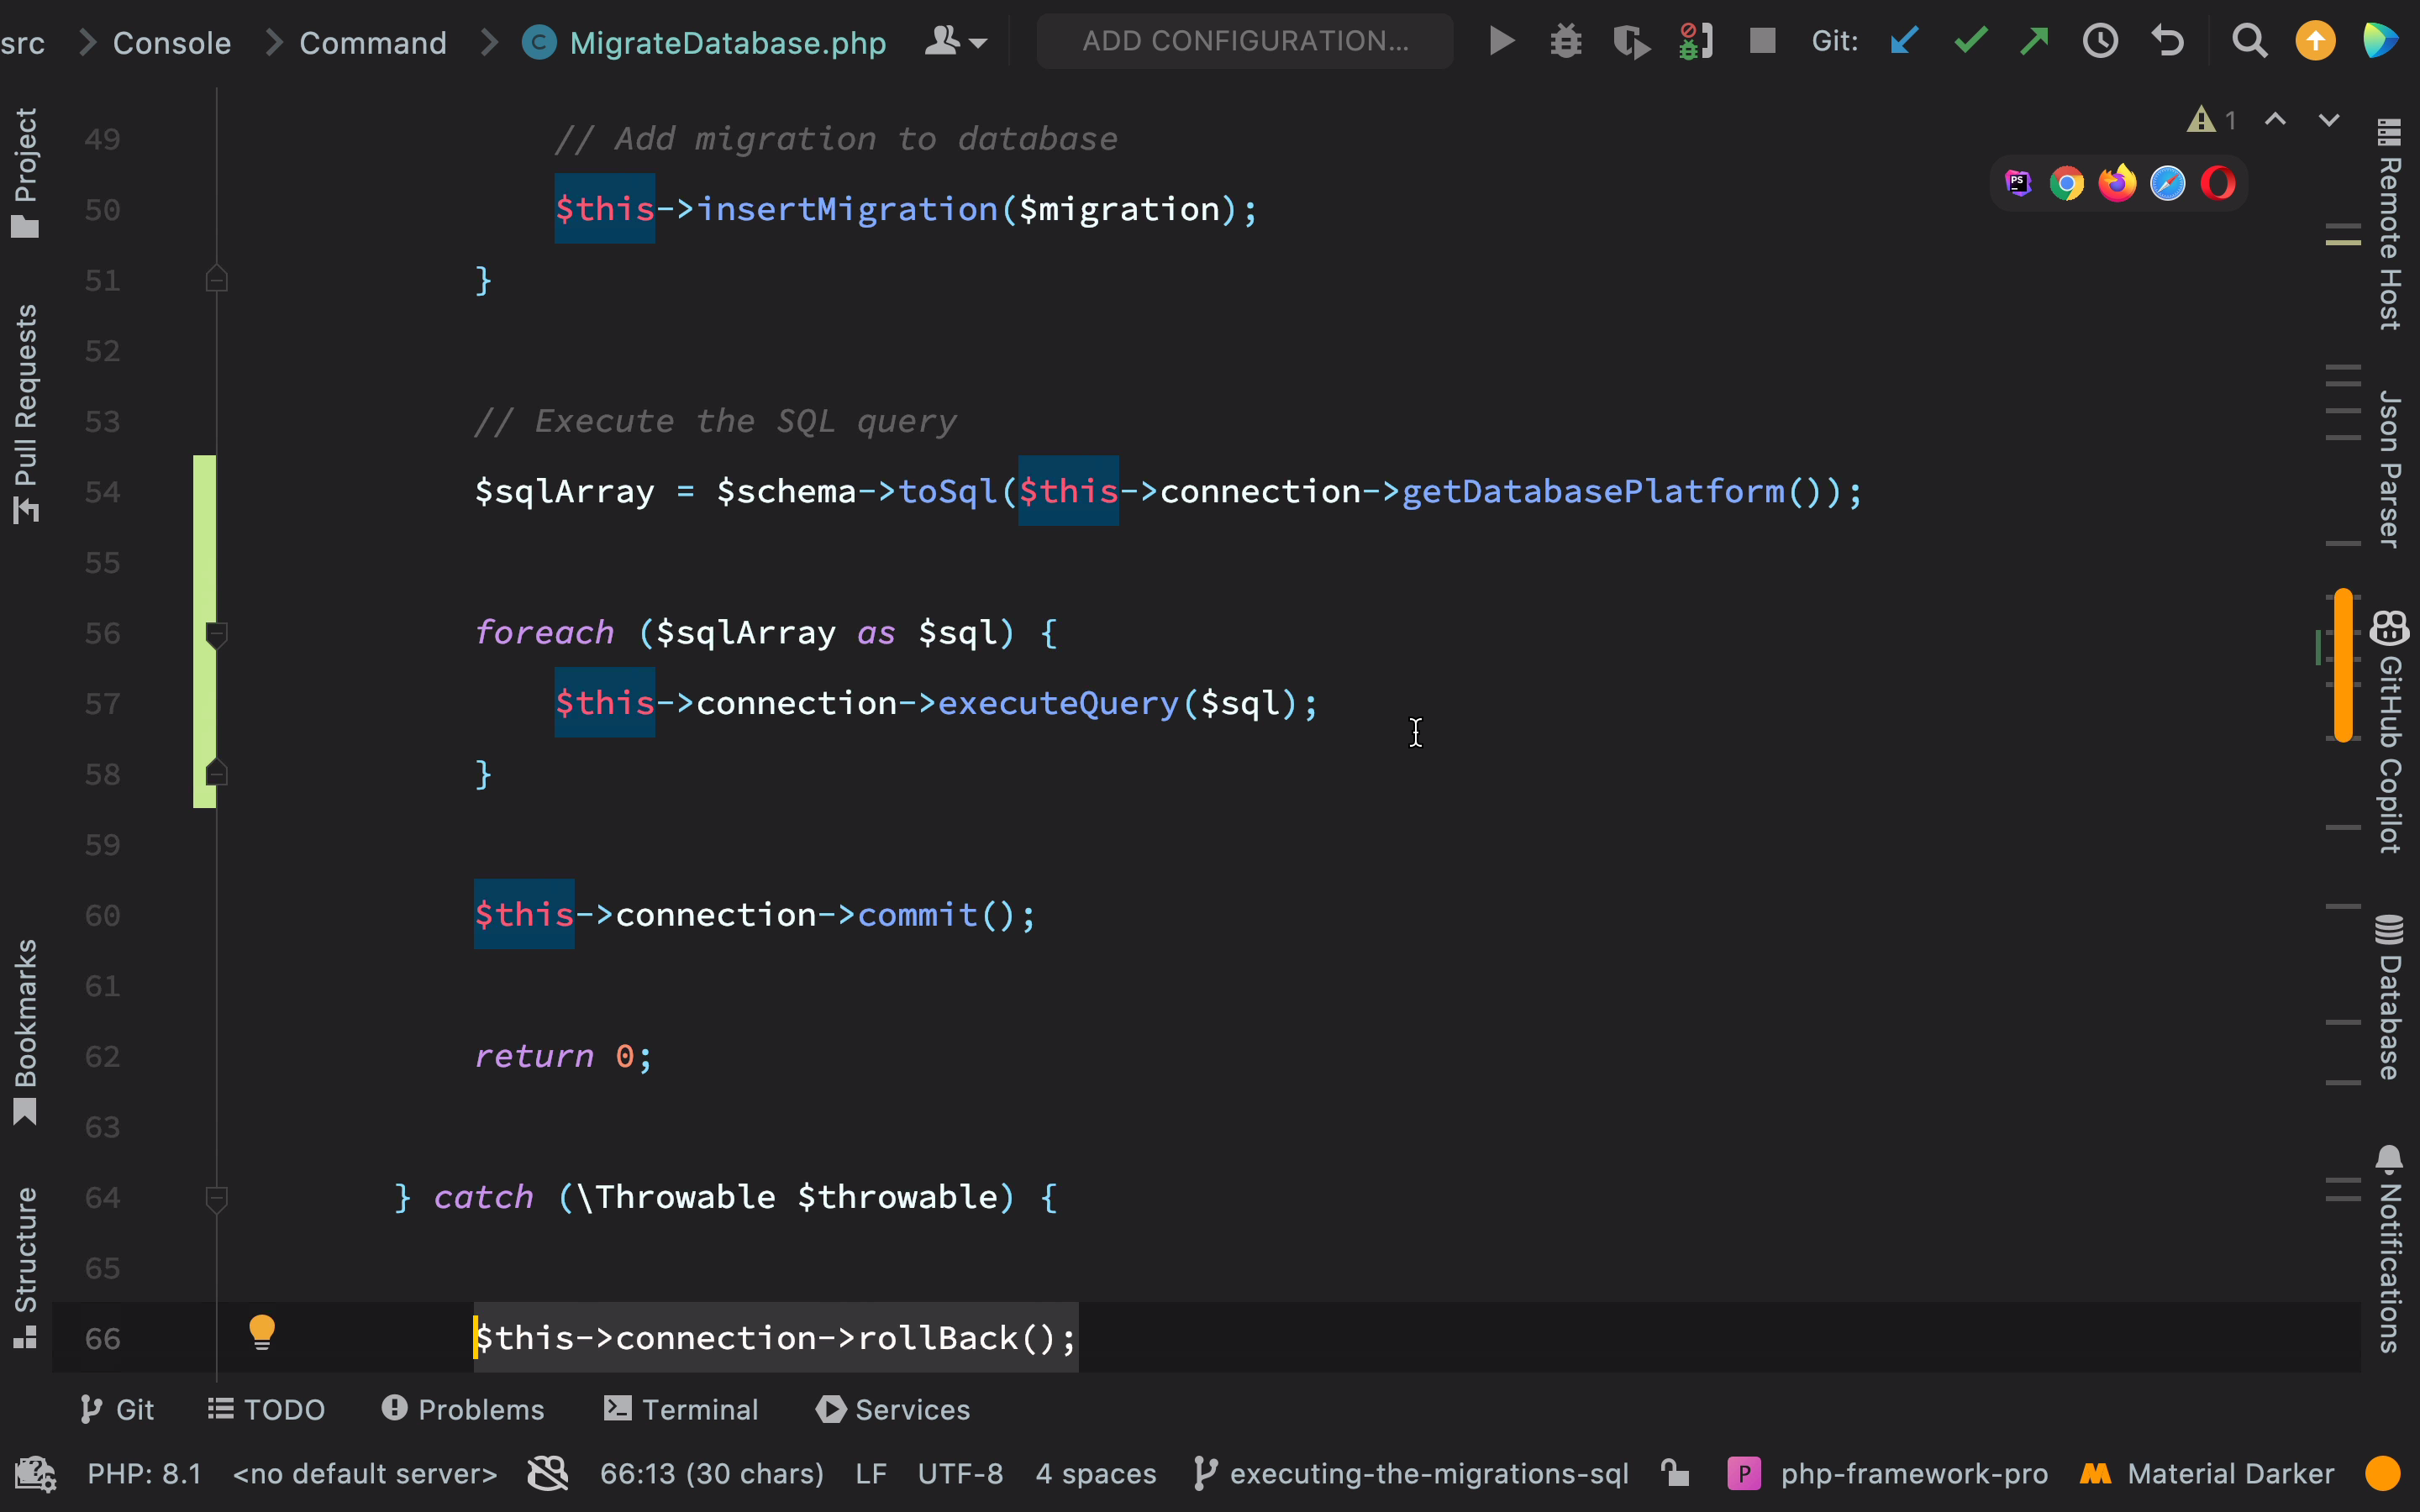Show Git history clock icon
2420x1512 pixels.
point(2100,41)
